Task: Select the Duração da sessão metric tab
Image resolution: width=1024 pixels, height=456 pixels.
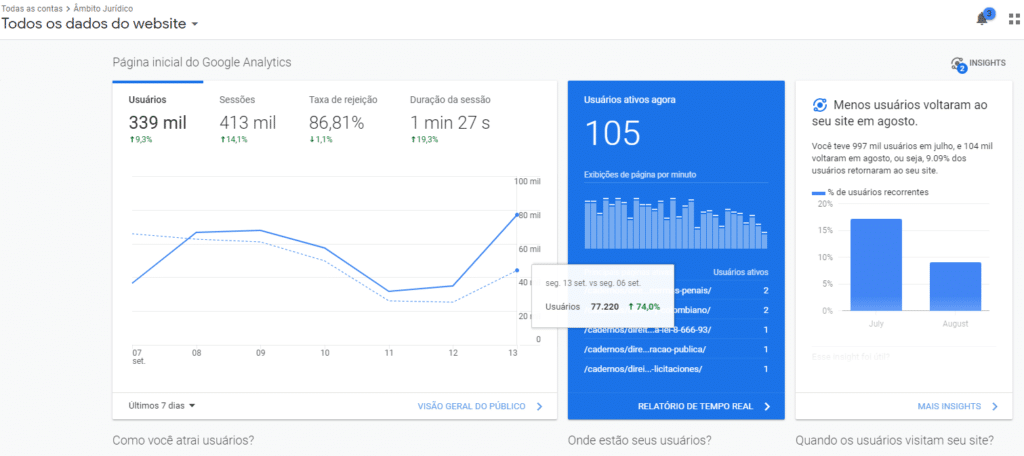Action: coord(450,121)
